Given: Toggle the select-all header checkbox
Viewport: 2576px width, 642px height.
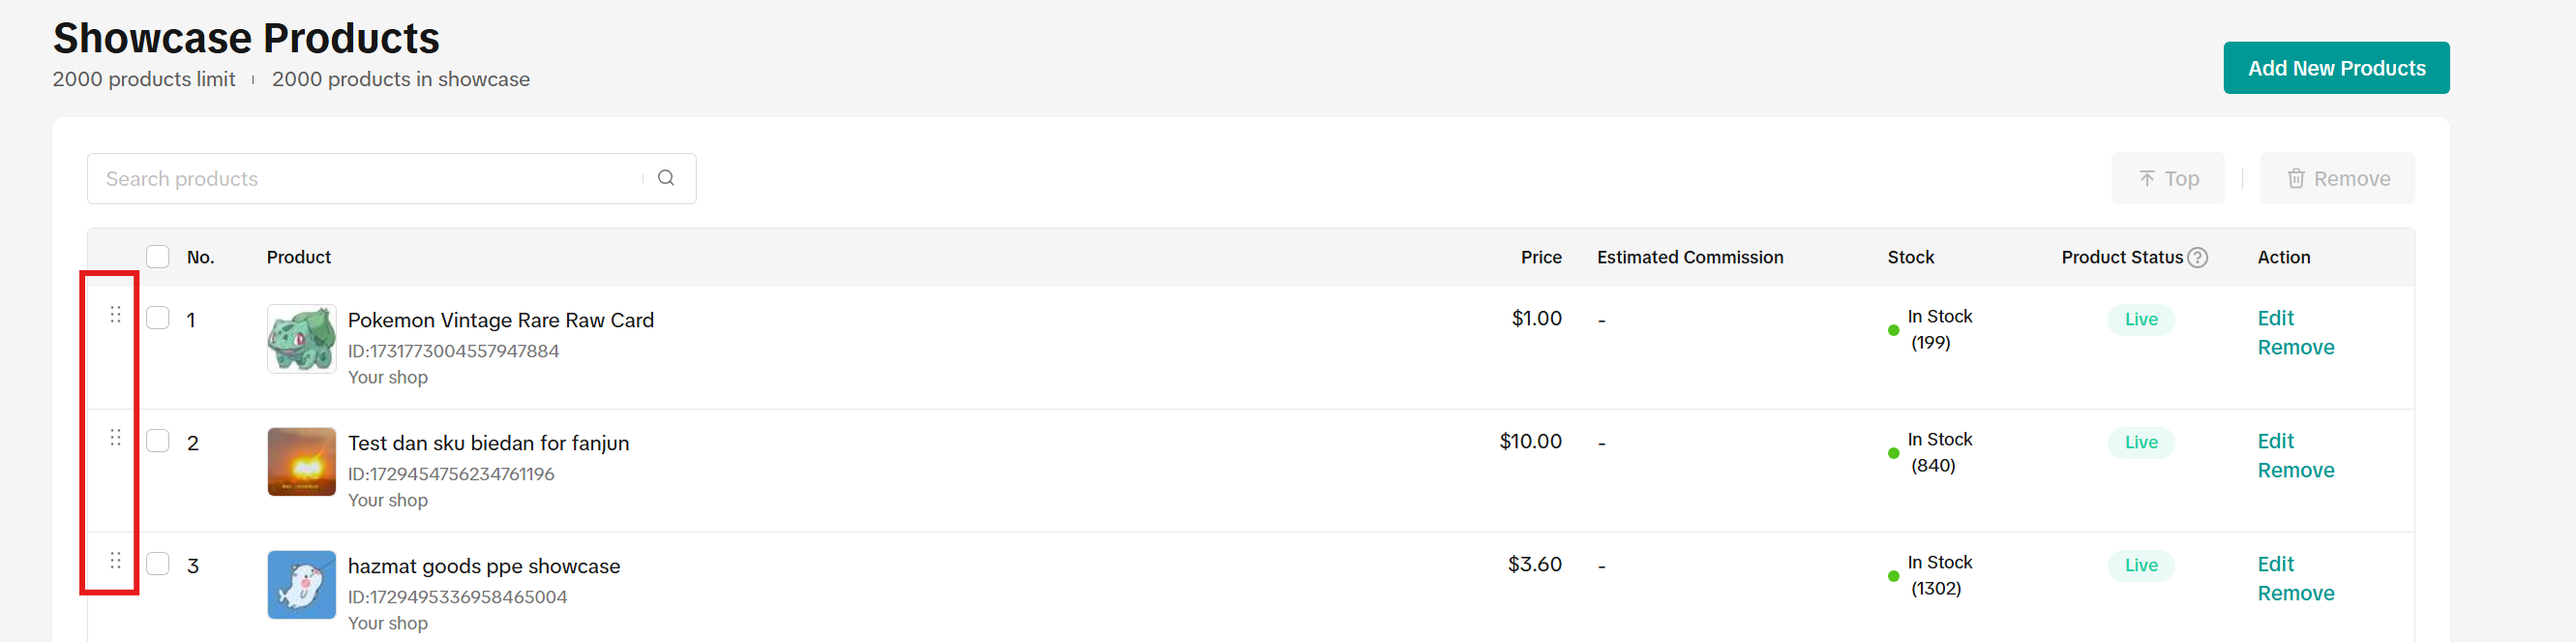Looking at the screenshot, I should pyautogui.click(x=158, y=257).
